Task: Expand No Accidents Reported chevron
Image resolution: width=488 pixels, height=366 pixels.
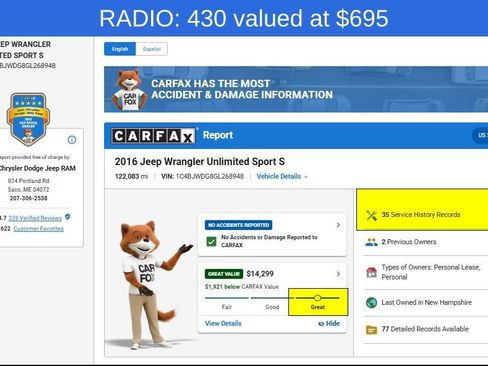Action: click(x=338, y=225)
